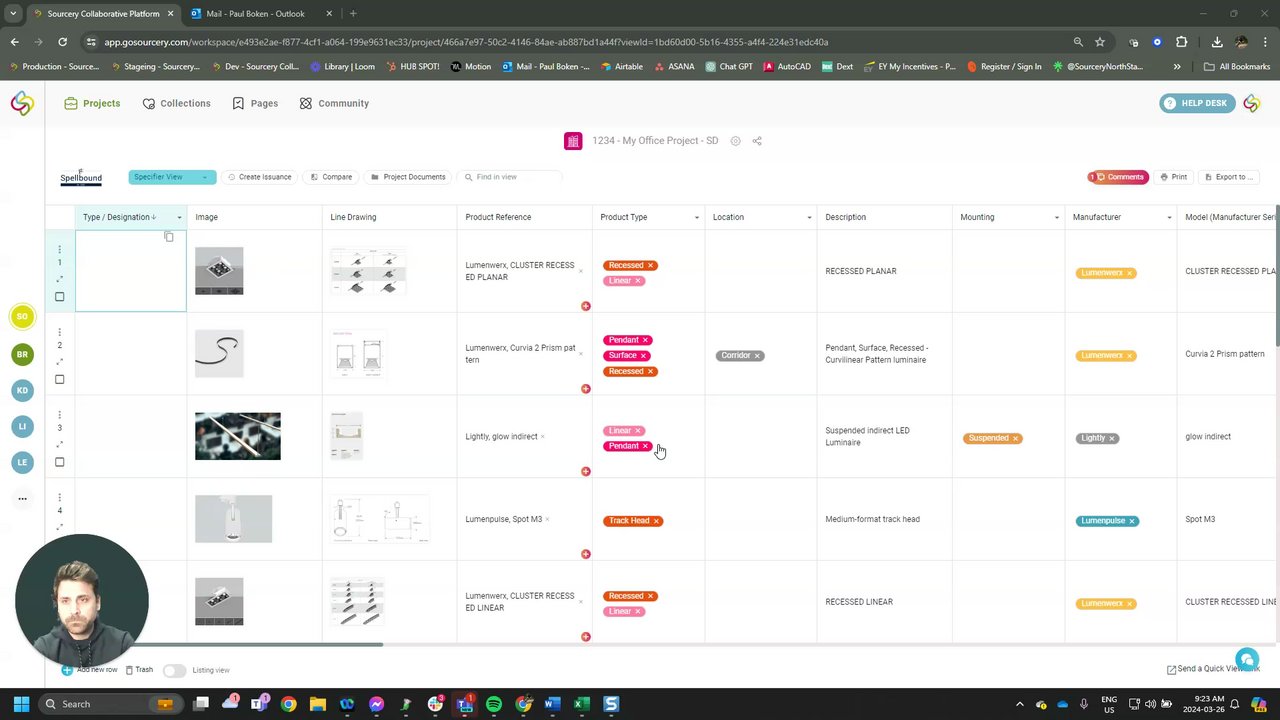This screenshot has width=1280, height=720.
Task: Open Excel from the Windows taskbar
Action: click(x=582, y=704)
